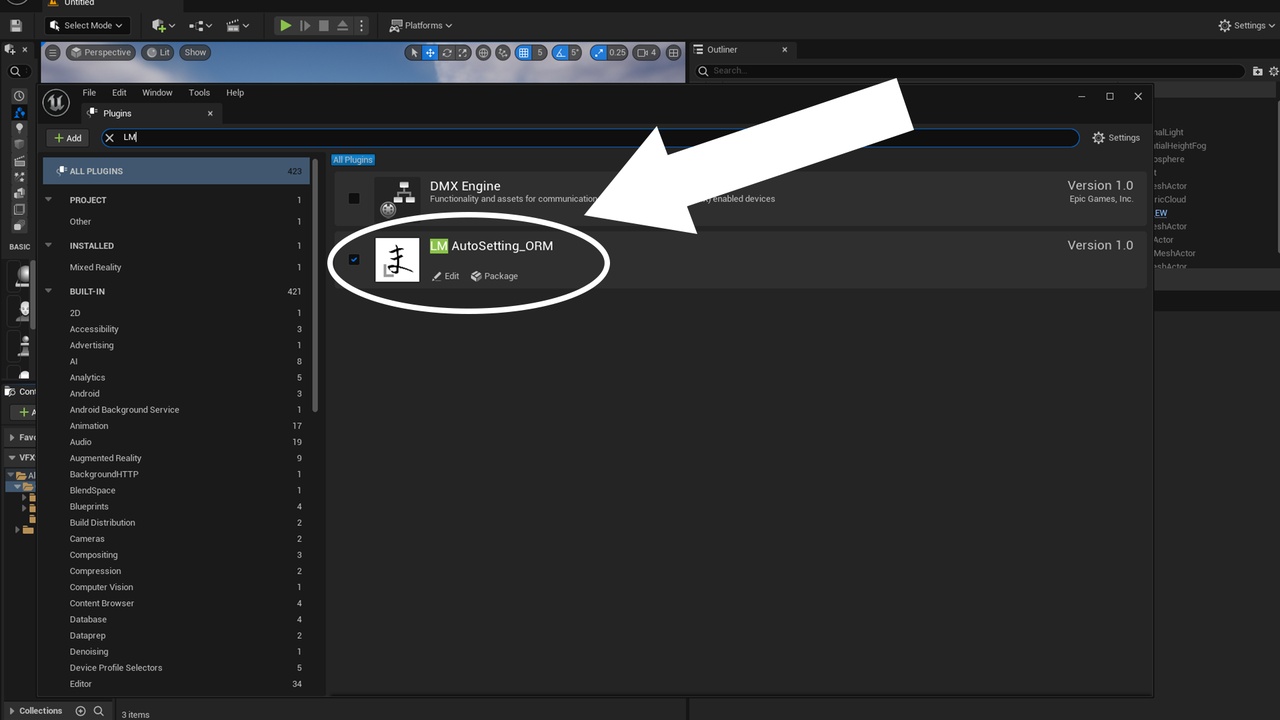This screenshot has height=720, width=1280.
Task: Open viewport hamburger options menu
Action: (53, 52)
